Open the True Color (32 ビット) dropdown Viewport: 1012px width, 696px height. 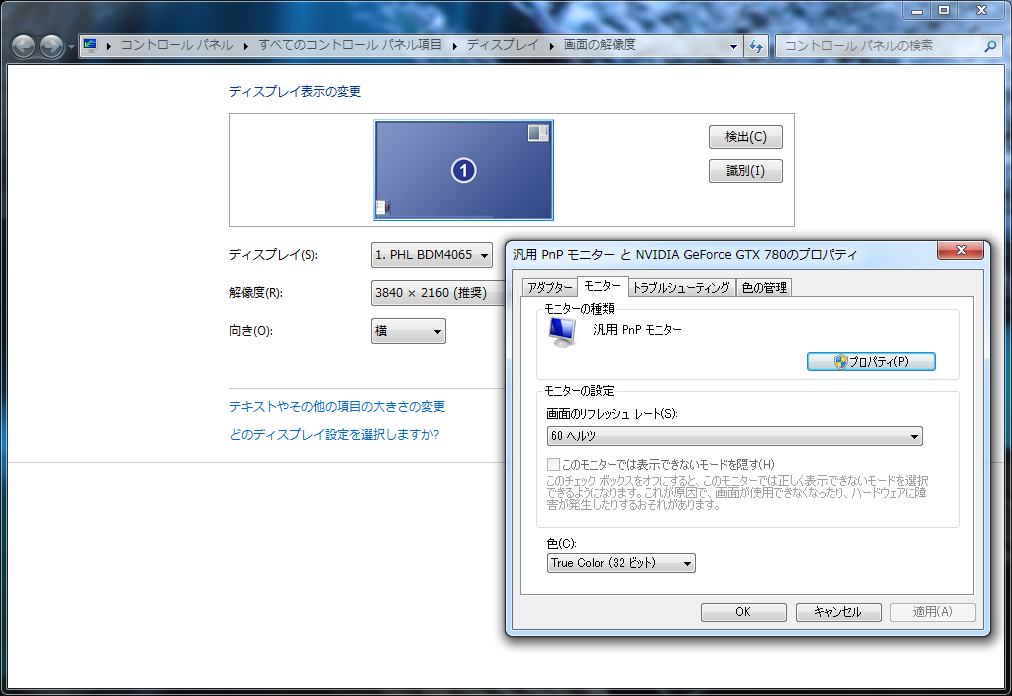tap(621, 563)
